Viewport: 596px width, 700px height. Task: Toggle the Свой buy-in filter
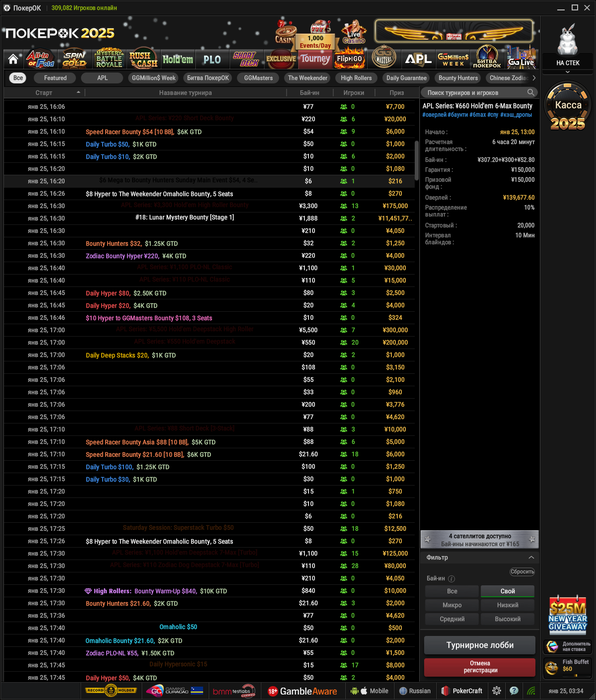click(507, 591)
